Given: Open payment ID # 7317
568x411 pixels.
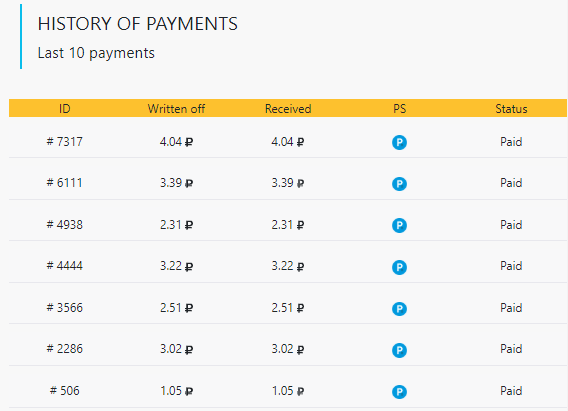Looking at the screenshot, I should click(64, 142).
